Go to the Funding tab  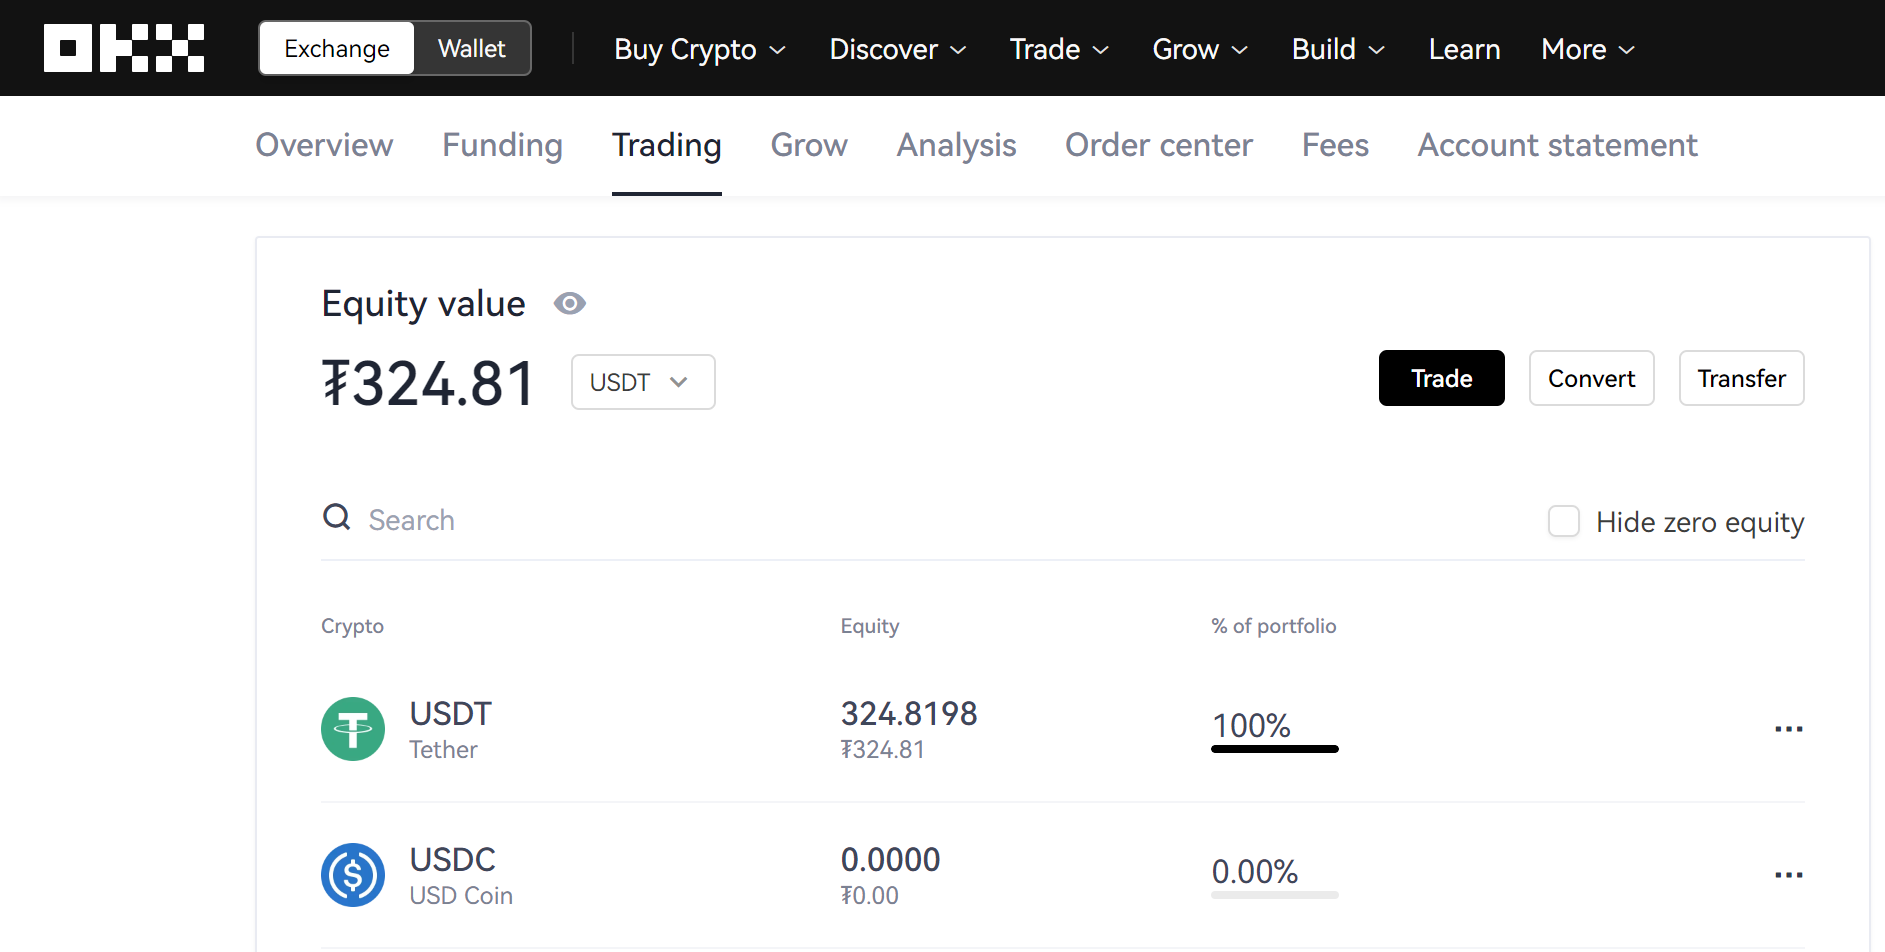click(502, 145)
